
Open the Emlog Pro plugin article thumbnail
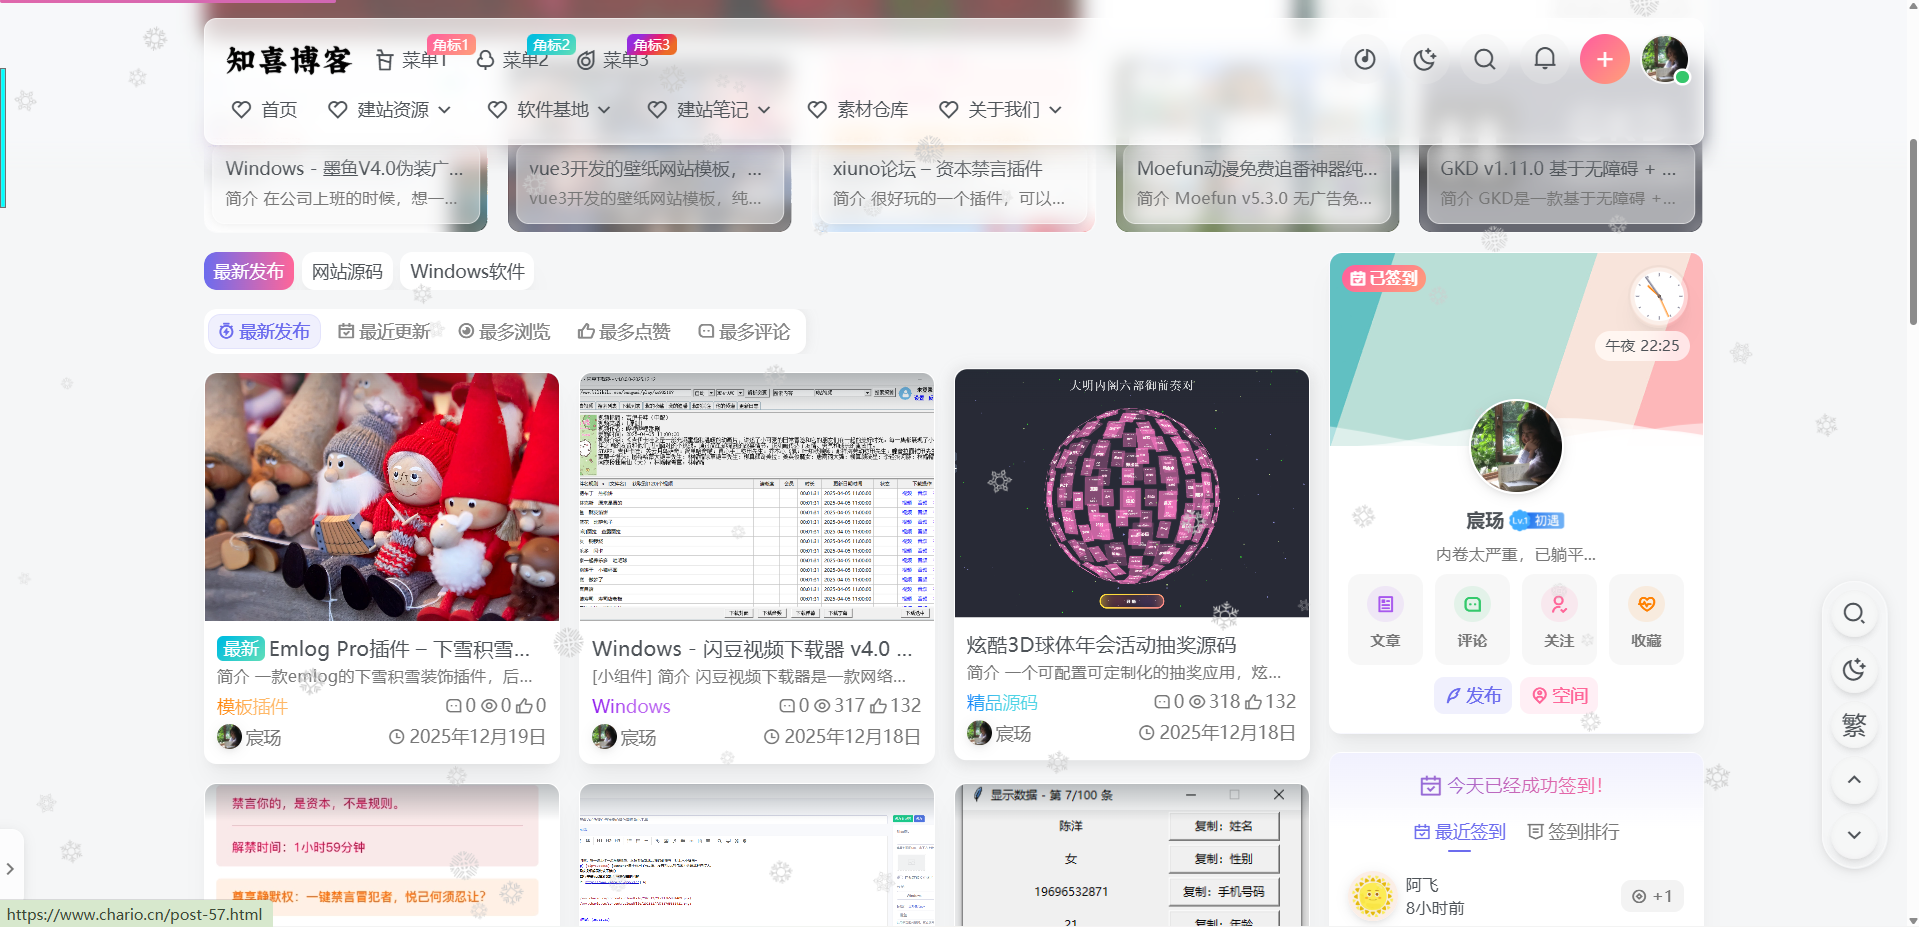381,497
